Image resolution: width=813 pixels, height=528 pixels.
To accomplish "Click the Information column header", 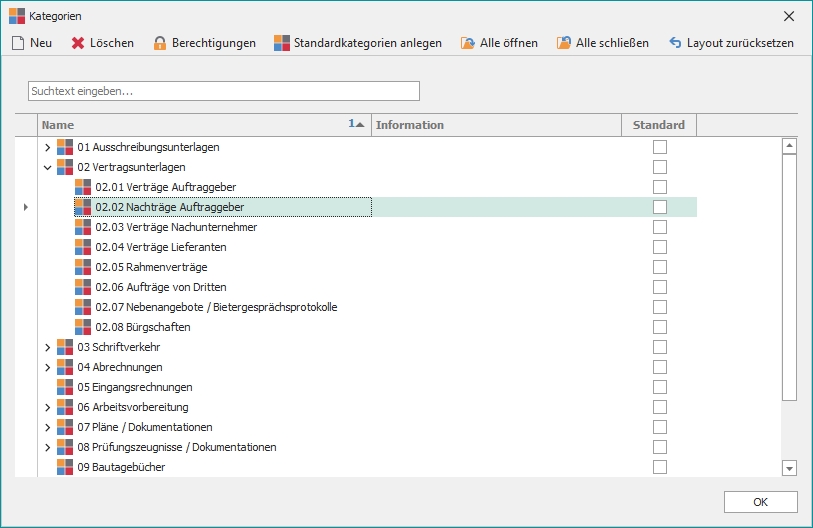I will (496, 125).
